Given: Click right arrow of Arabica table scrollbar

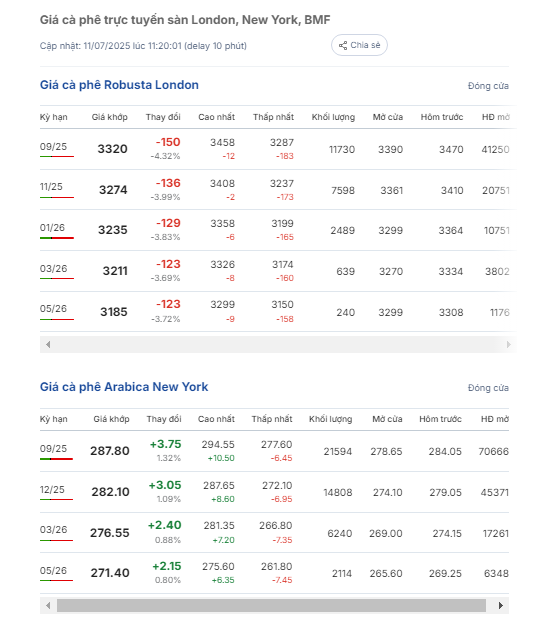Looking at the screenshot, I should click(x=500, y=605).
